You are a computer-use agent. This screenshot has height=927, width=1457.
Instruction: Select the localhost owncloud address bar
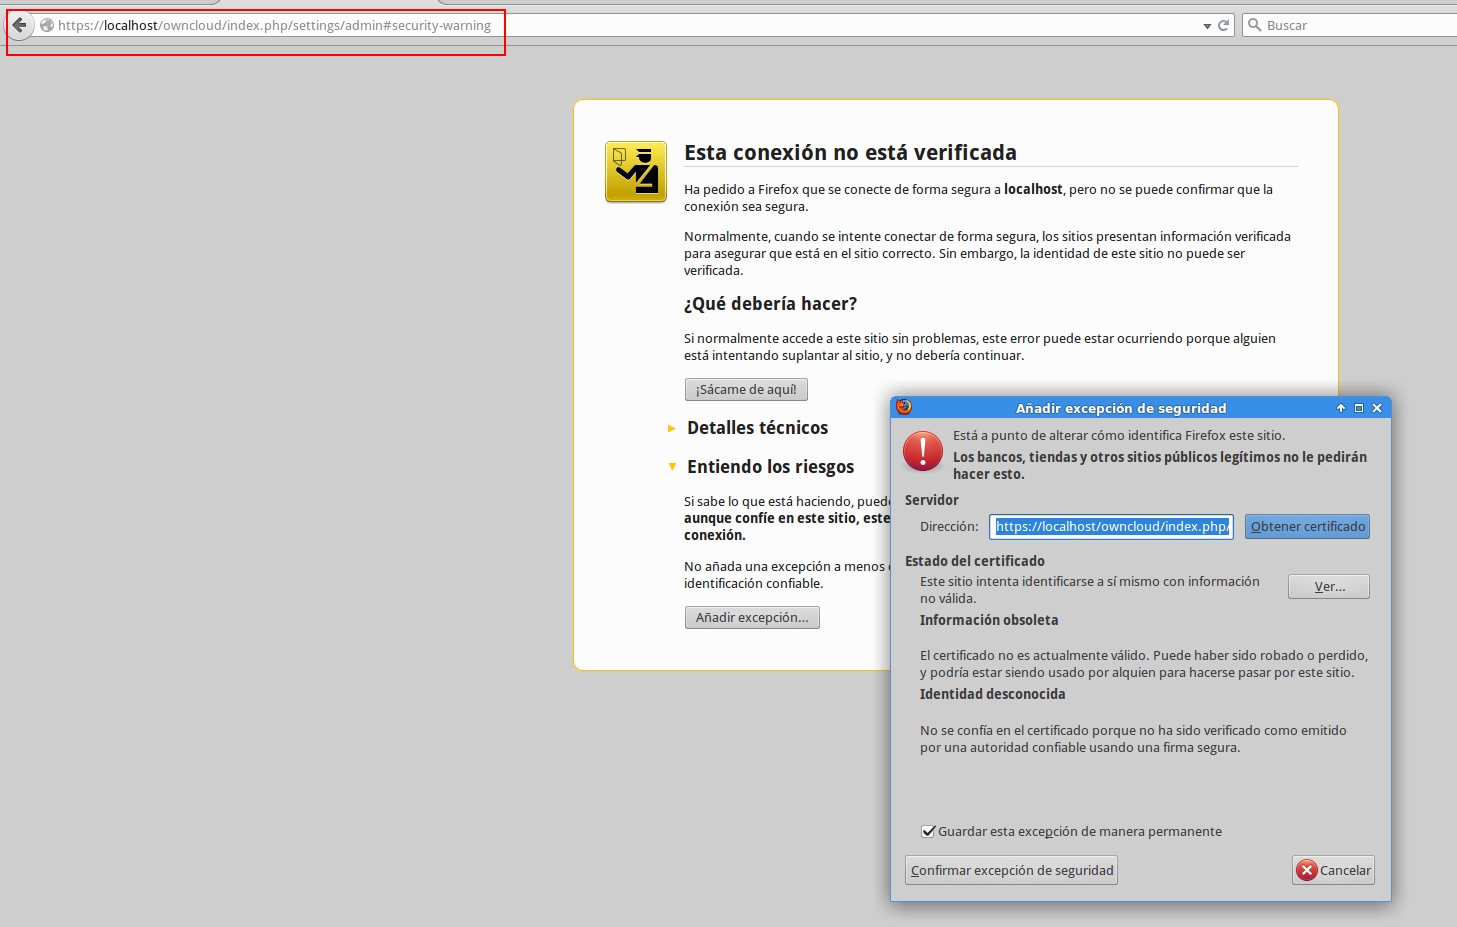pos(620,25)
